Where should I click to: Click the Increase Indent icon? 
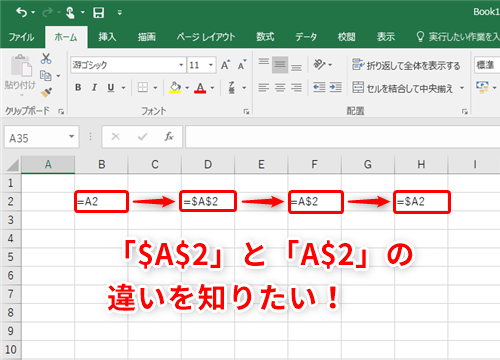click(335, 87)
